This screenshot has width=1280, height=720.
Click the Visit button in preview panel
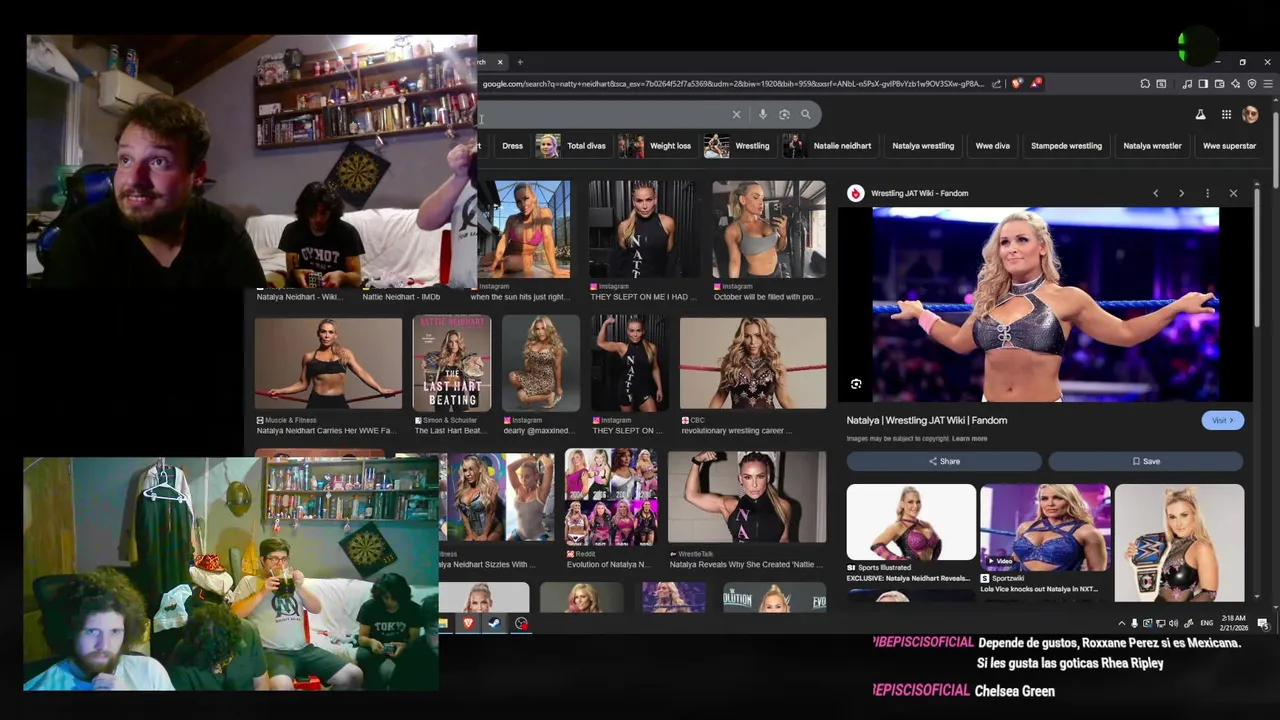[x=1223, y=421]
